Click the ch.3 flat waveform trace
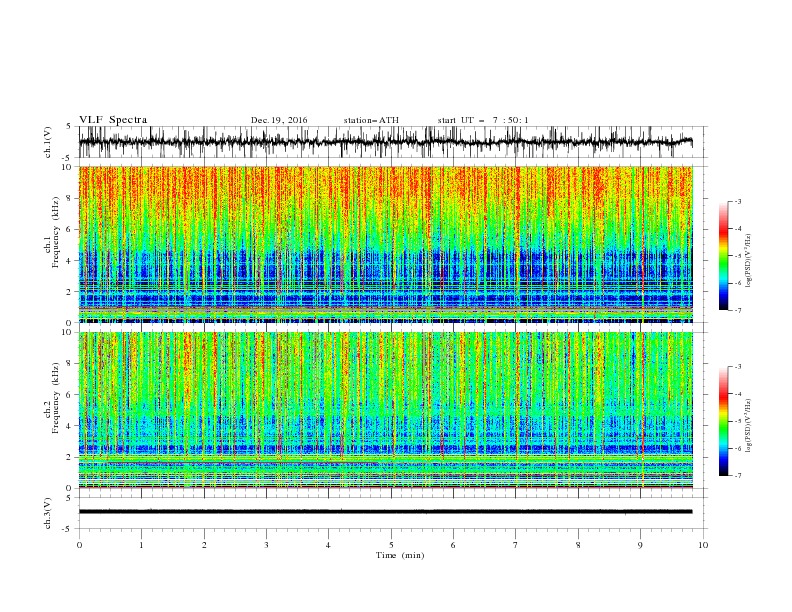The width and height of the screenshot is (792, 612). pos(386,512)
